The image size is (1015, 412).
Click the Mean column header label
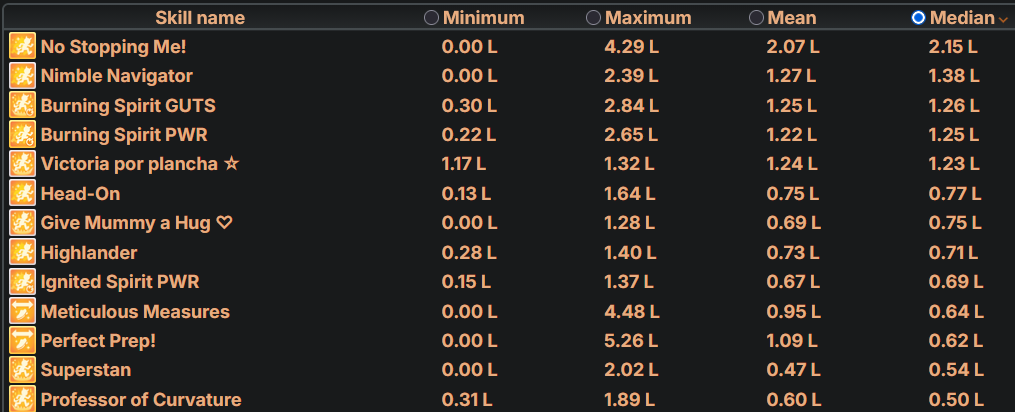click(792, 18)
